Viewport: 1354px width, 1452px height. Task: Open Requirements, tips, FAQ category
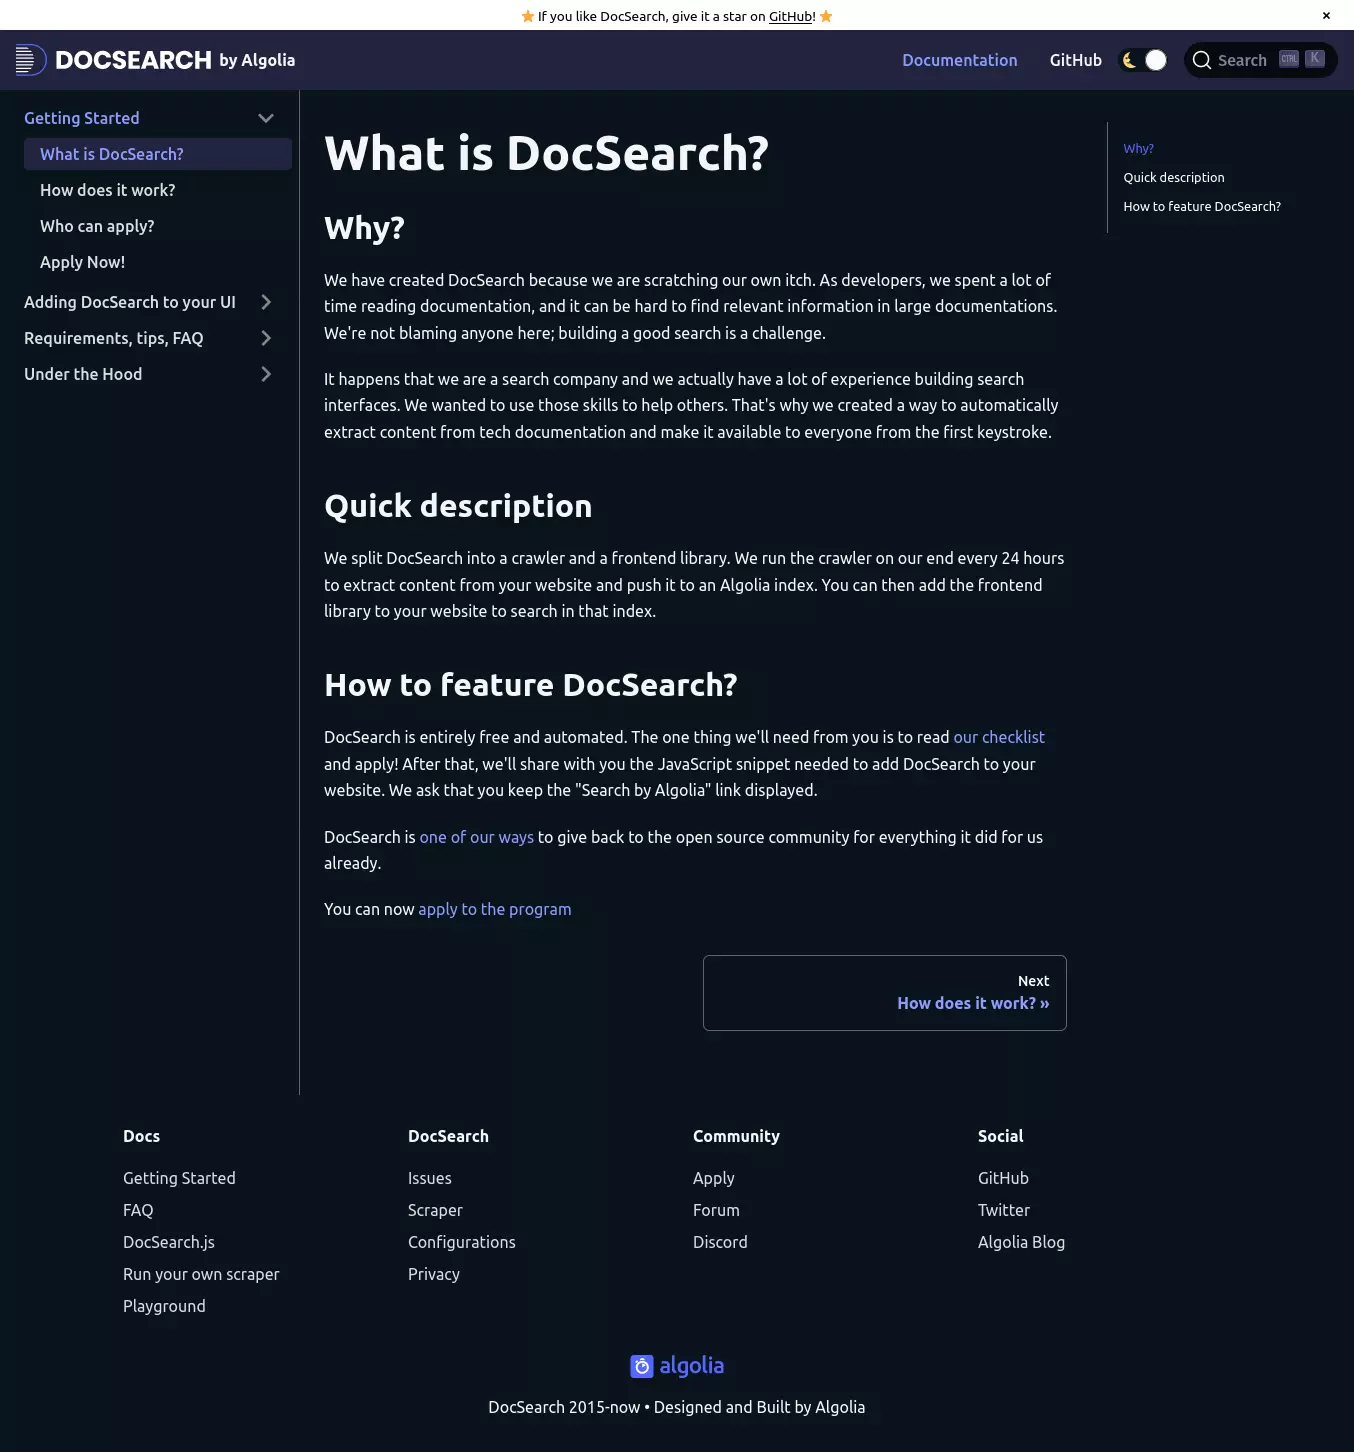(114, 338)
